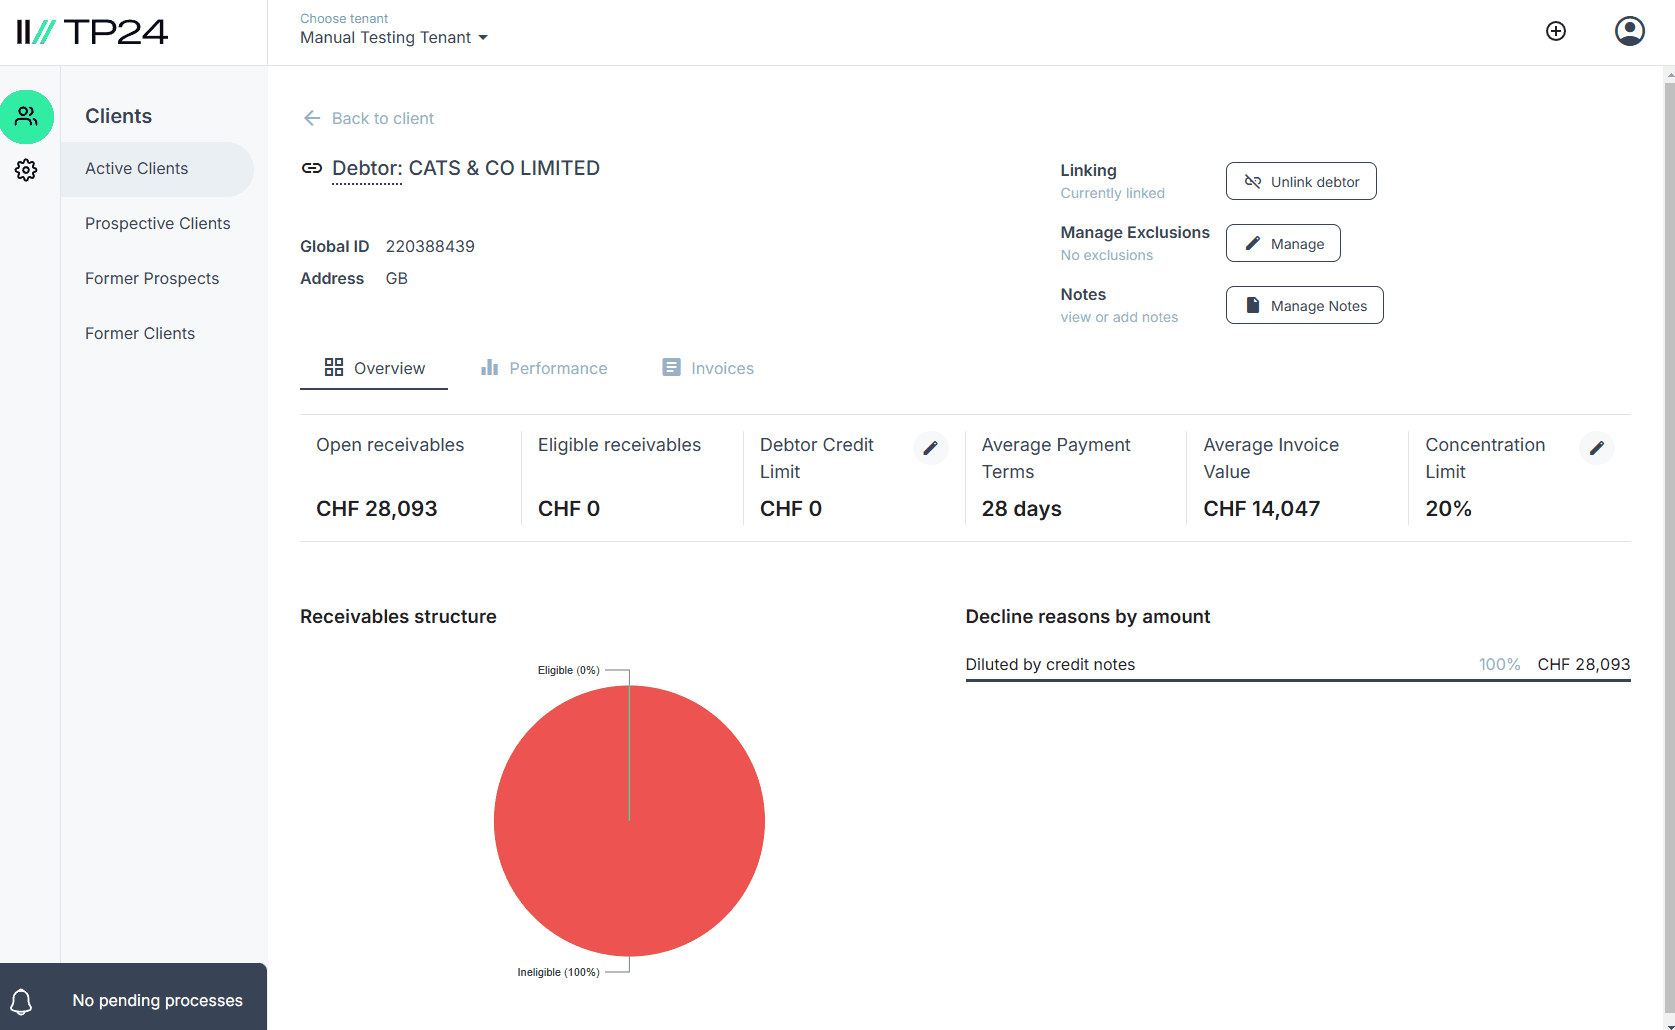
Task: Click the notification bell icon
Action: click(x=21, y=1001)
